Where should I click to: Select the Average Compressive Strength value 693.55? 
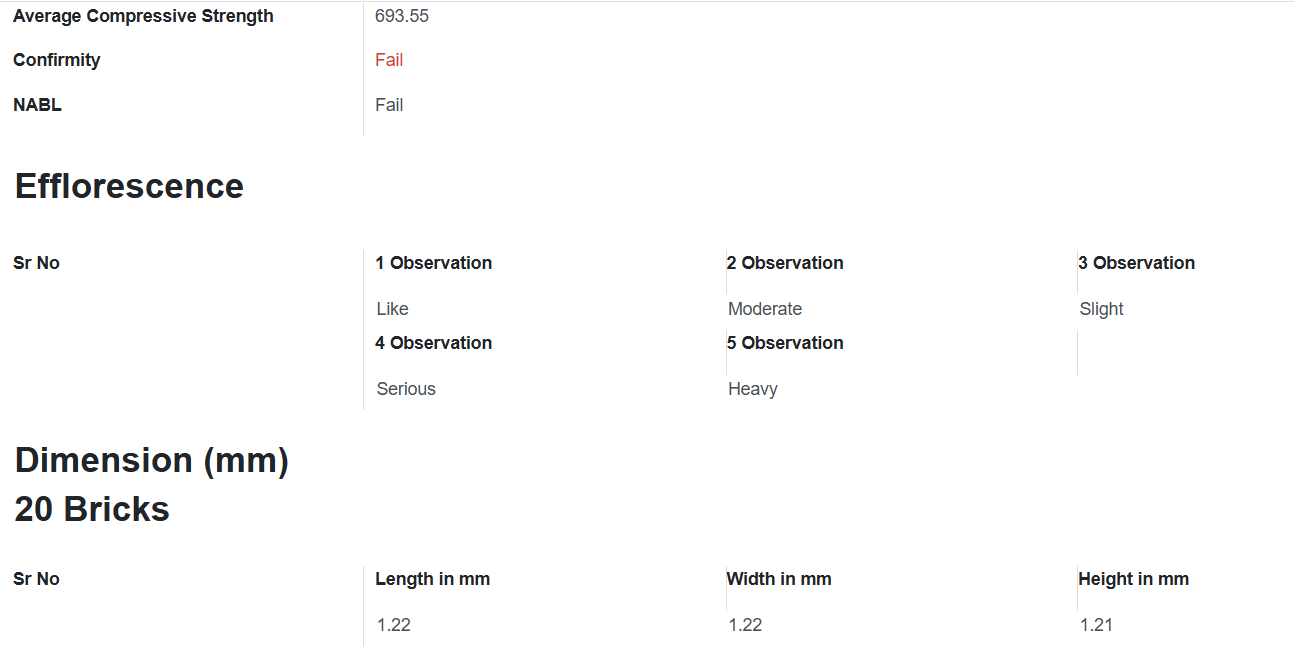pyautogui.click(x=402, y=16)
